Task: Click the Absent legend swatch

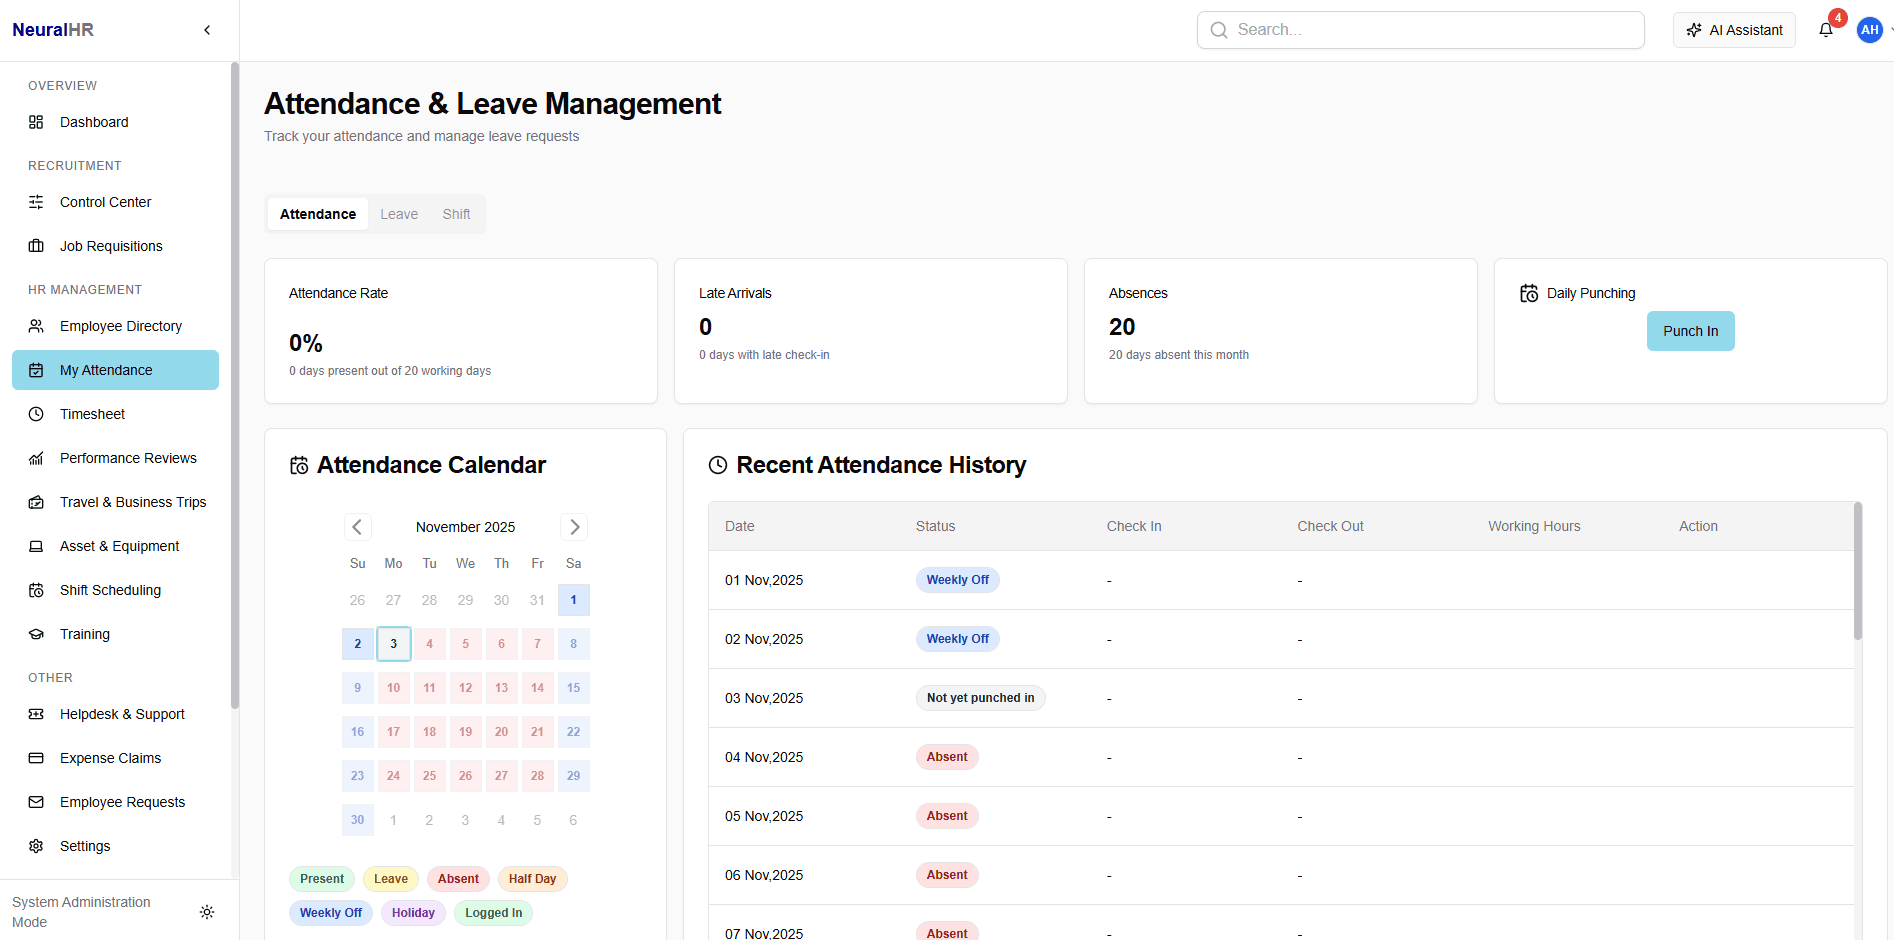Action: tap(458, 879)
